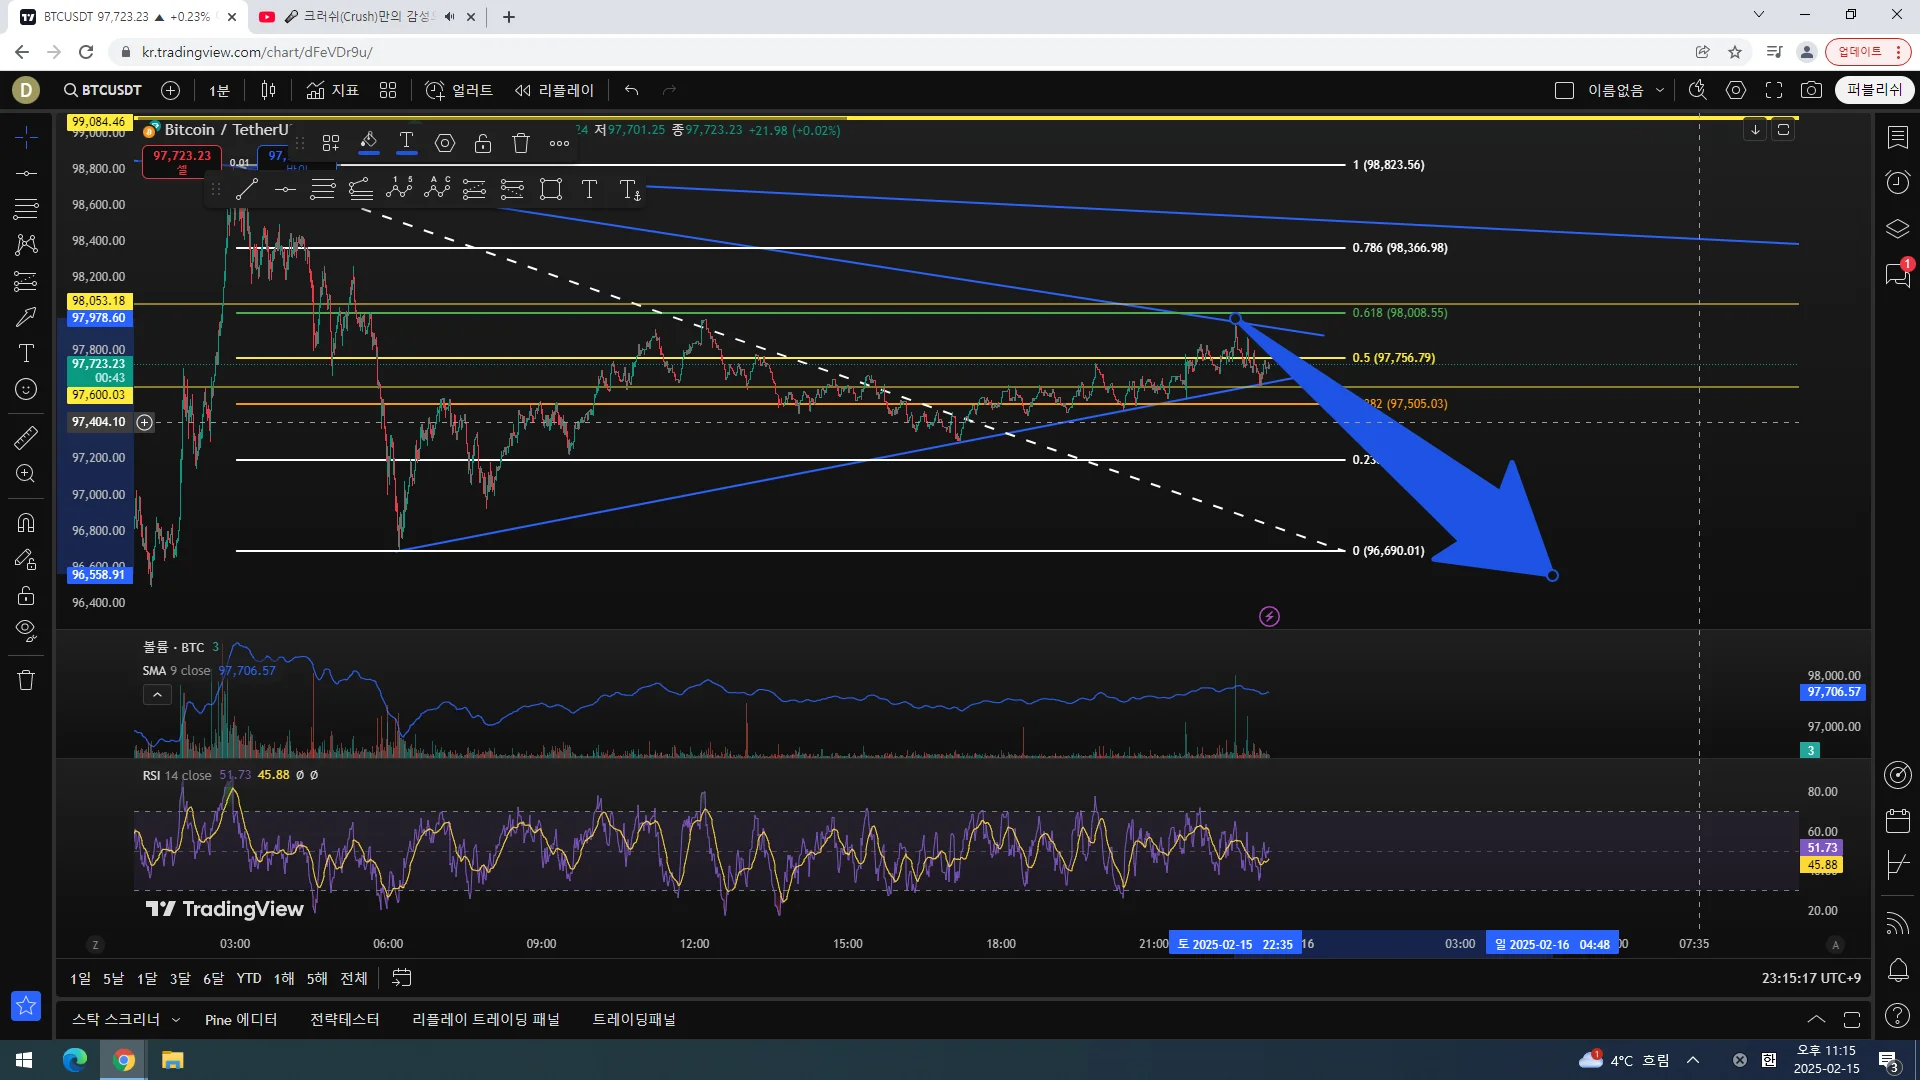The height and width of the screenshot is (1080, 1920).
Task: Switch to the 전략테스터 tab
Action: [344, 1020]
